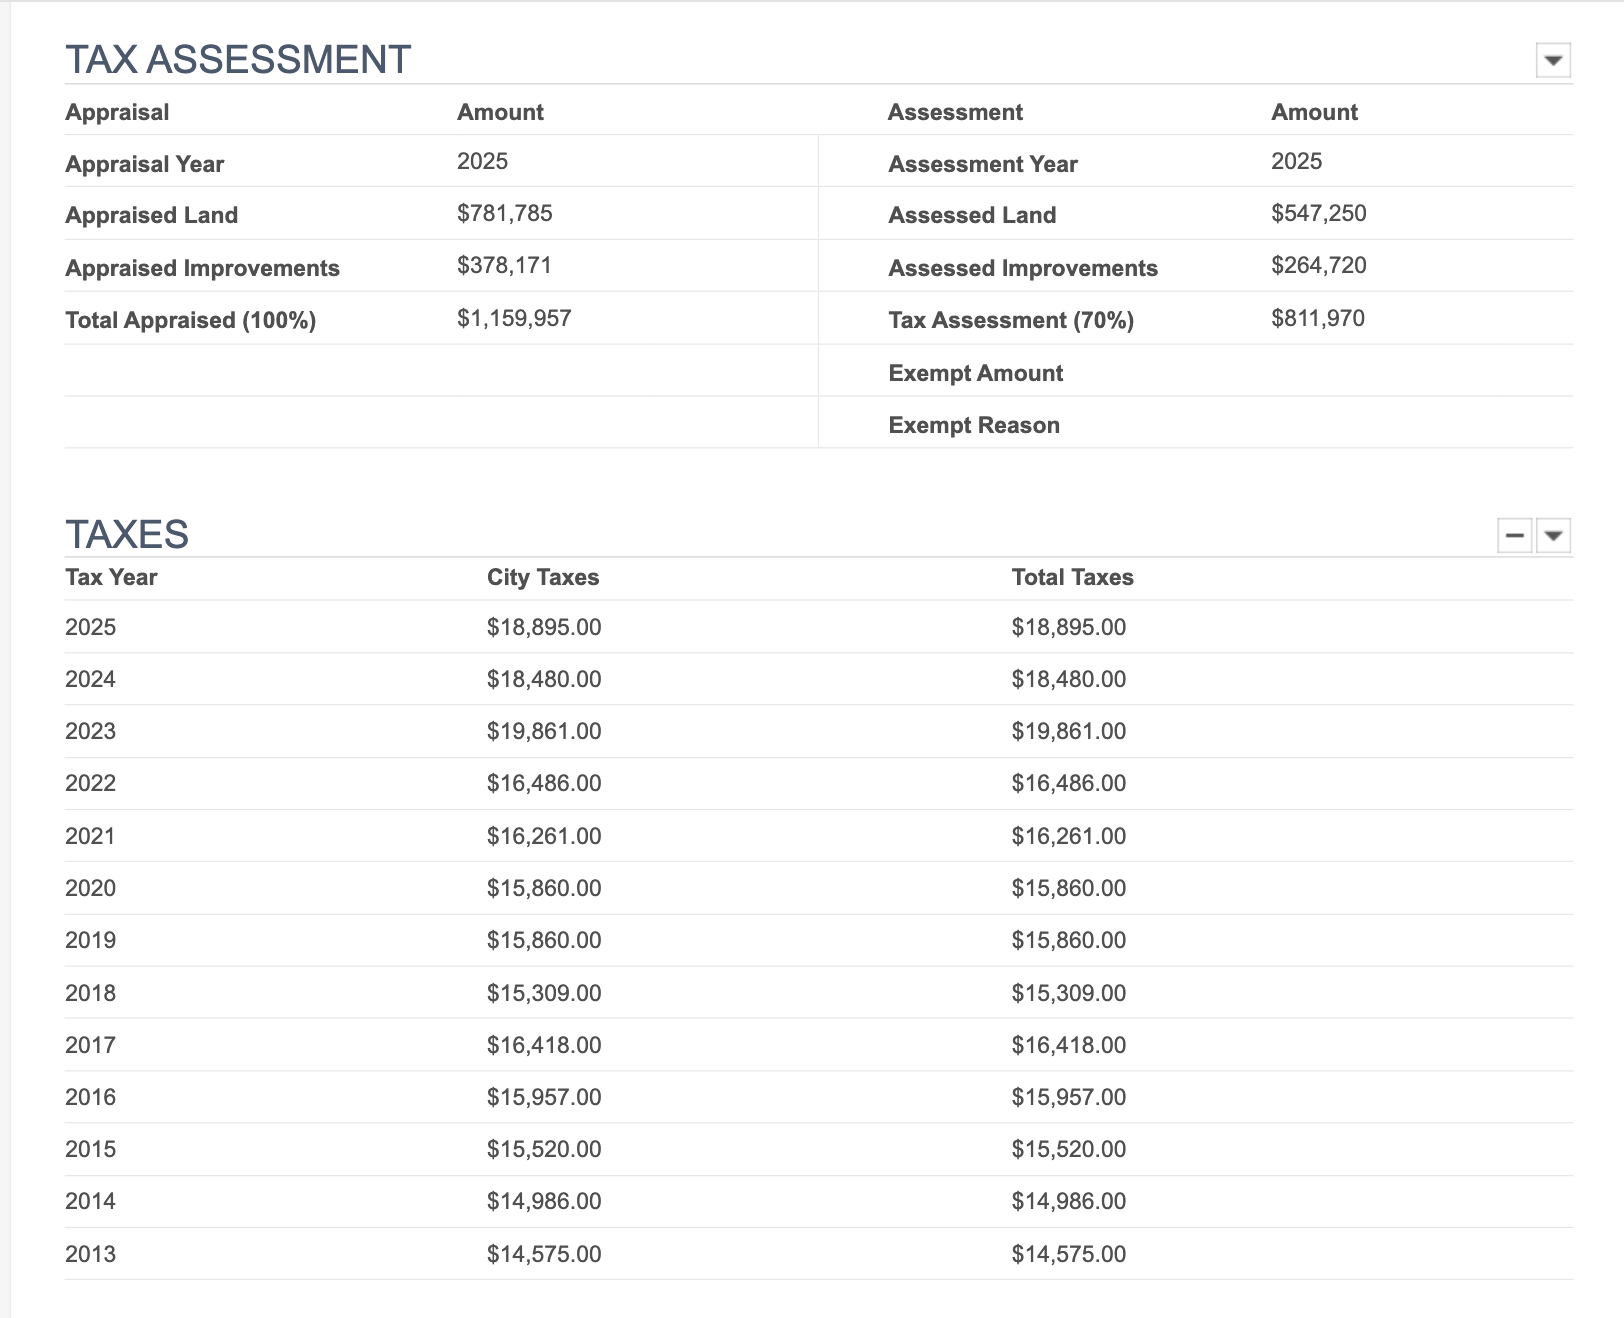The width and height of the screenshot is (1624, 1318).
Task: Select city taxes $16,418.00 for 2017
Action: coord(544,1045)
